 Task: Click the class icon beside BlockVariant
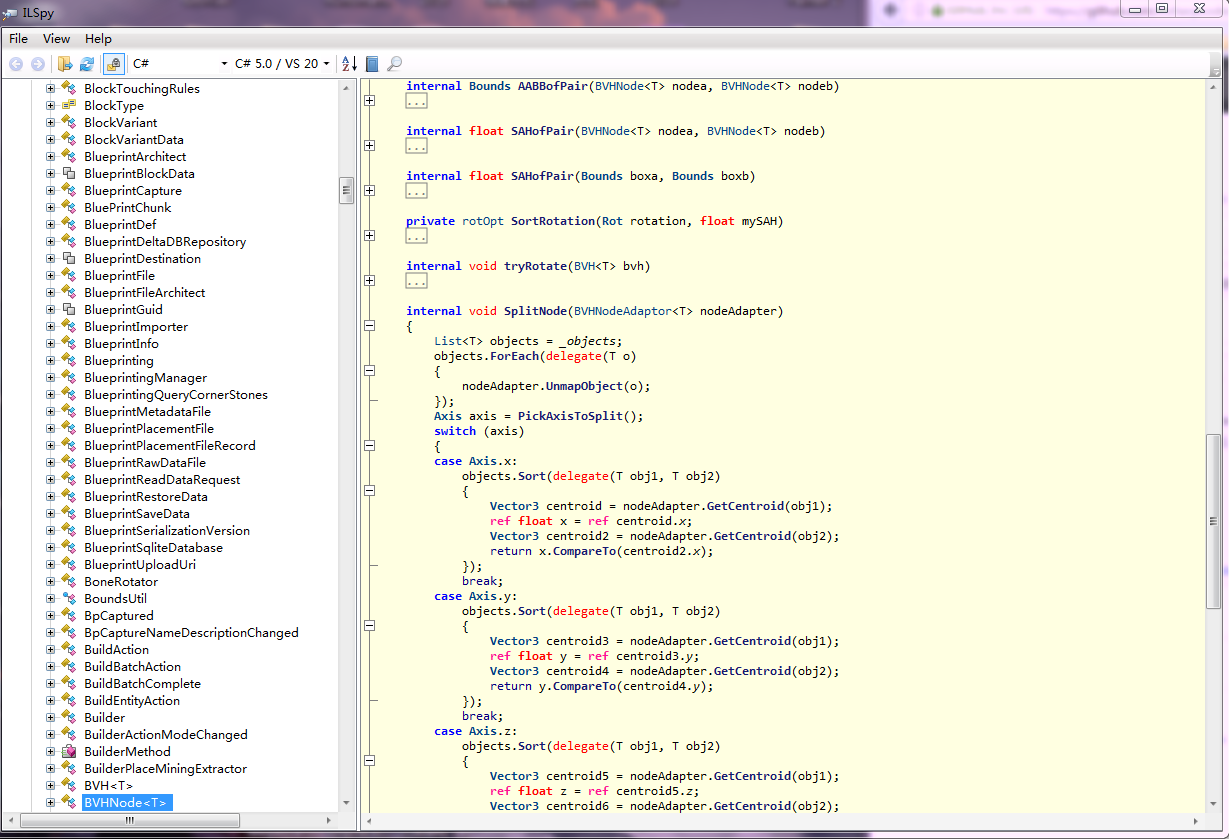69,123
